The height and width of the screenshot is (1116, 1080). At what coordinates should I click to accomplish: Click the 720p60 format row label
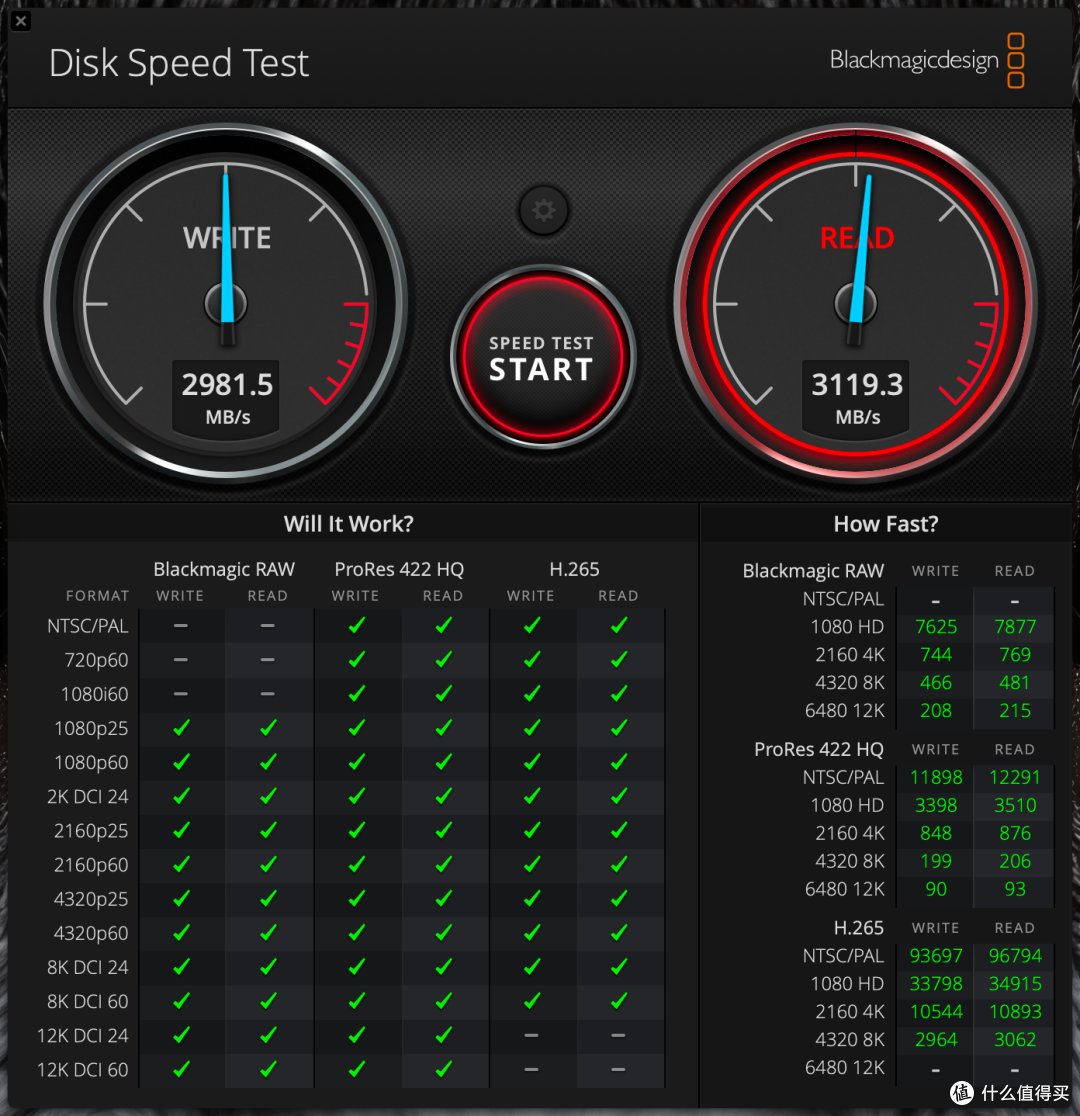click(x=96, y=660)
